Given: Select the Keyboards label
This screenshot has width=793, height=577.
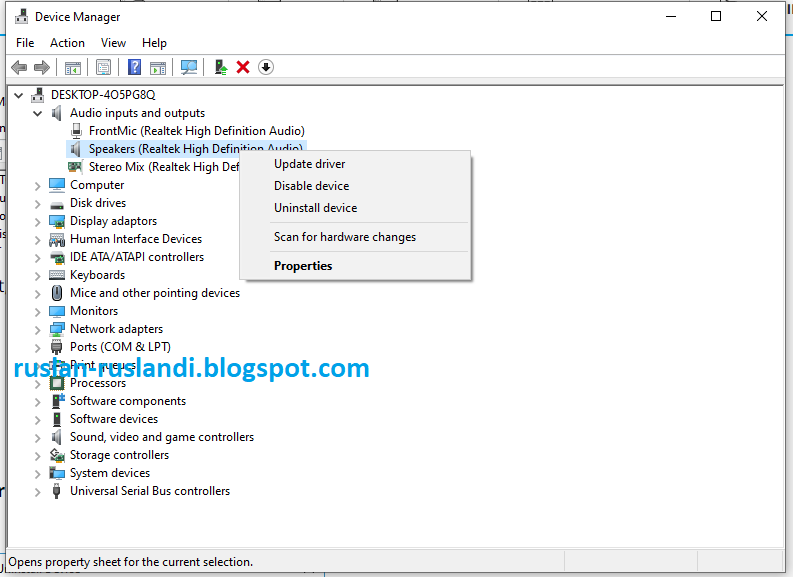Looking at the screenshot, I should coord(97,275).
